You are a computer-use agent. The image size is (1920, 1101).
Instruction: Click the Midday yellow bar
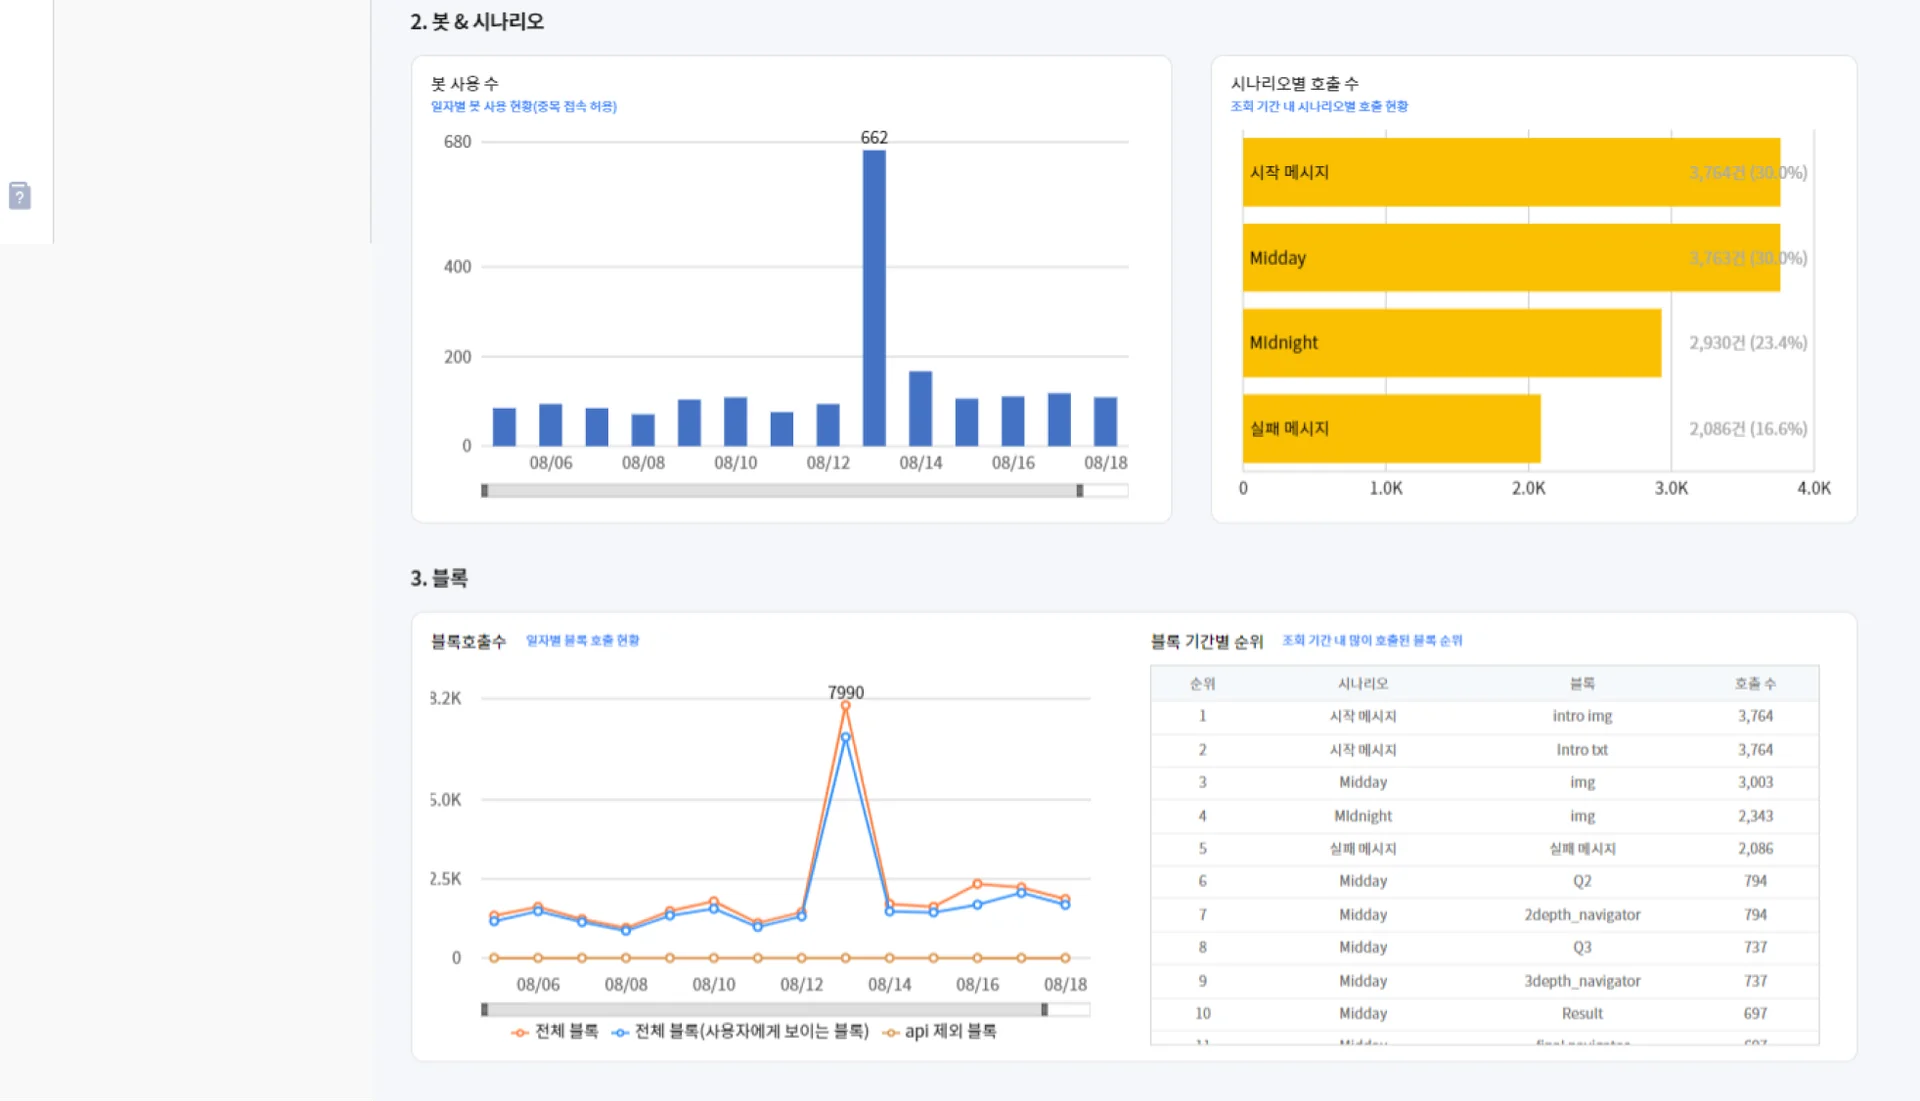(x=1510, y=258)
